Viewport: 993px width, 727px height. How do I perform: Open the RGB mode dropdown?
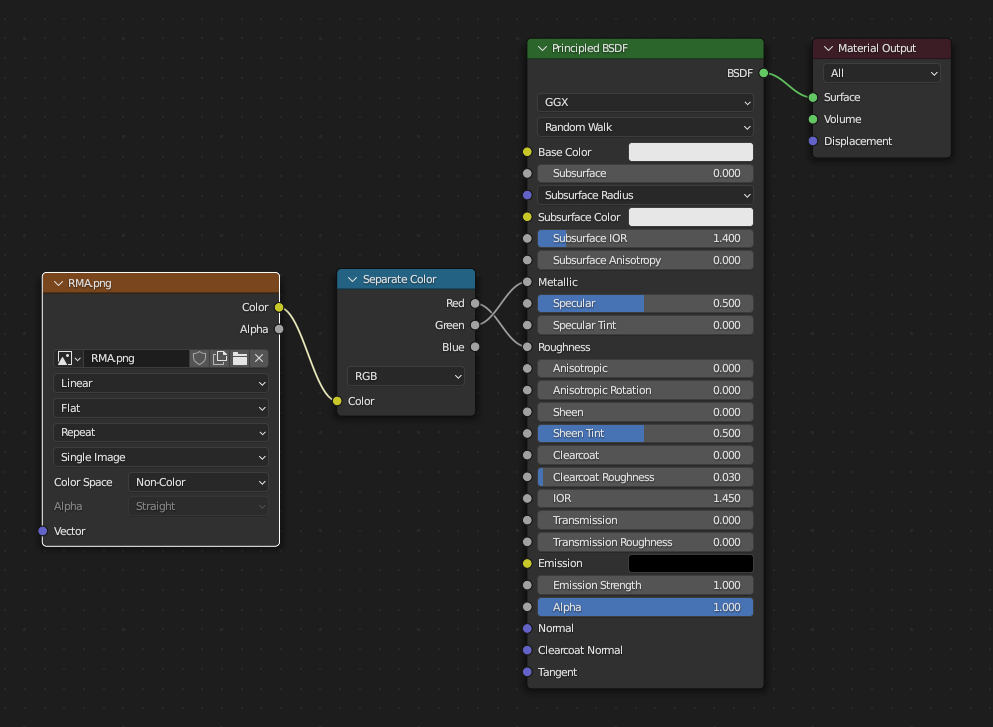[406, 376]
